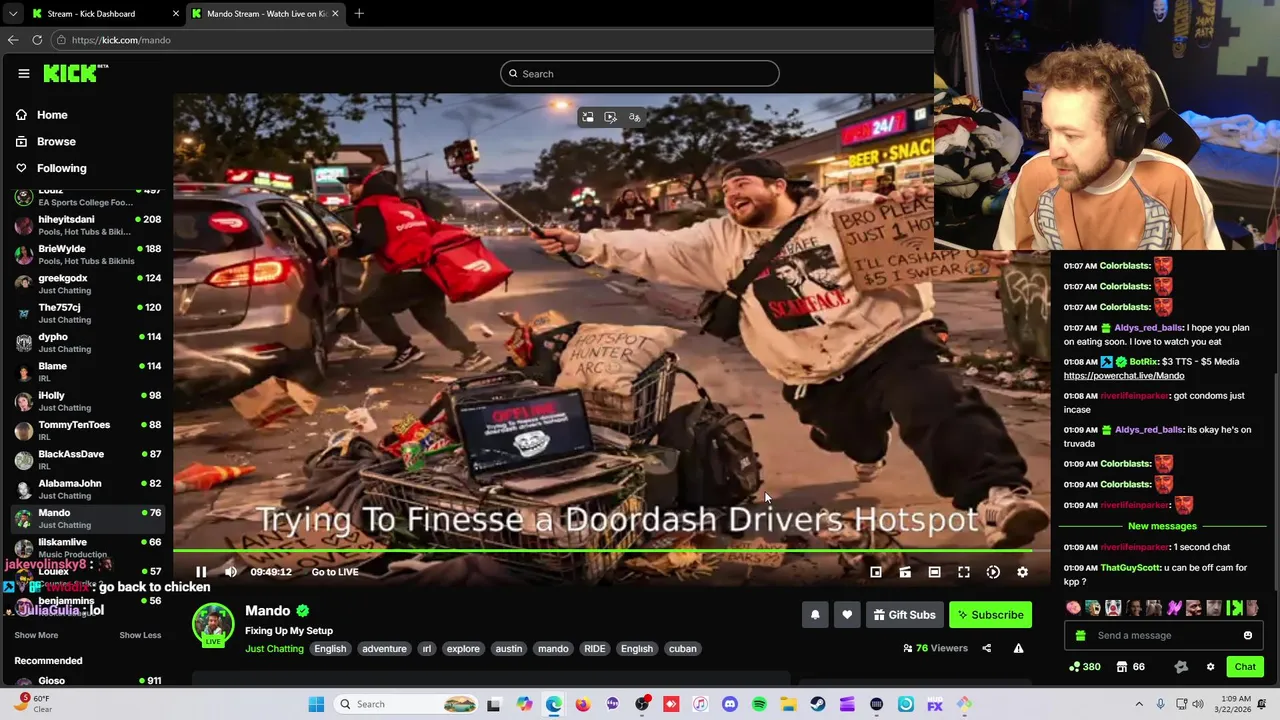Enter fullscreen video mode

pos(964,572)
